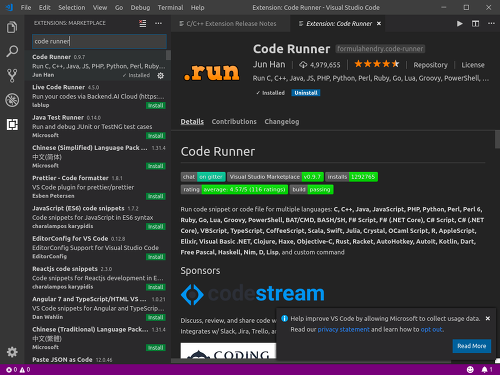The image size is (500, 375).
Task: Open the Source Control view
Action: point(12,76)
